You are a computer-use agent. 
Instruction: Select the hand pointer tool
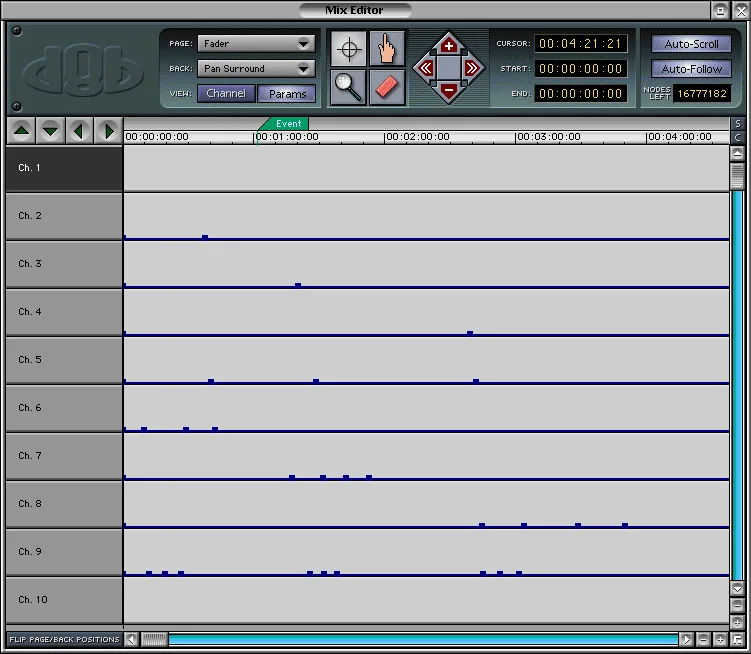tap(387, 49)
